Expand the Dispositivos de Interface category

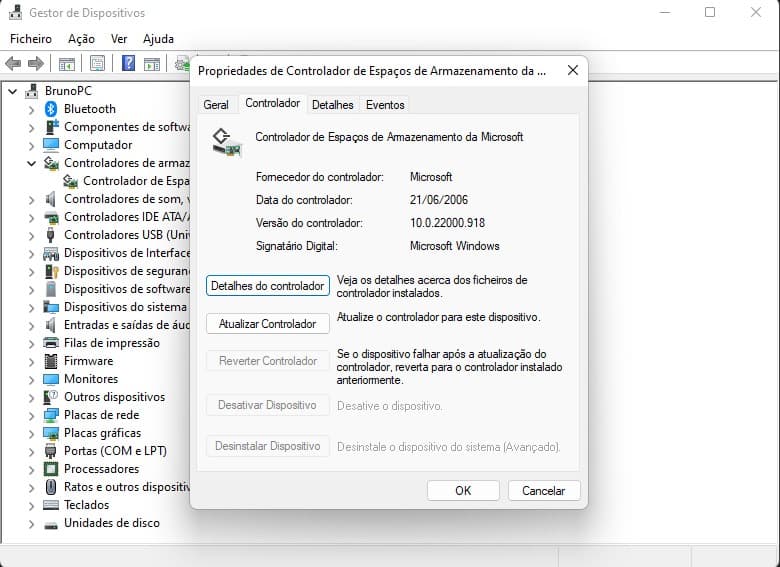pyautogui.click(x=31, y=254)
